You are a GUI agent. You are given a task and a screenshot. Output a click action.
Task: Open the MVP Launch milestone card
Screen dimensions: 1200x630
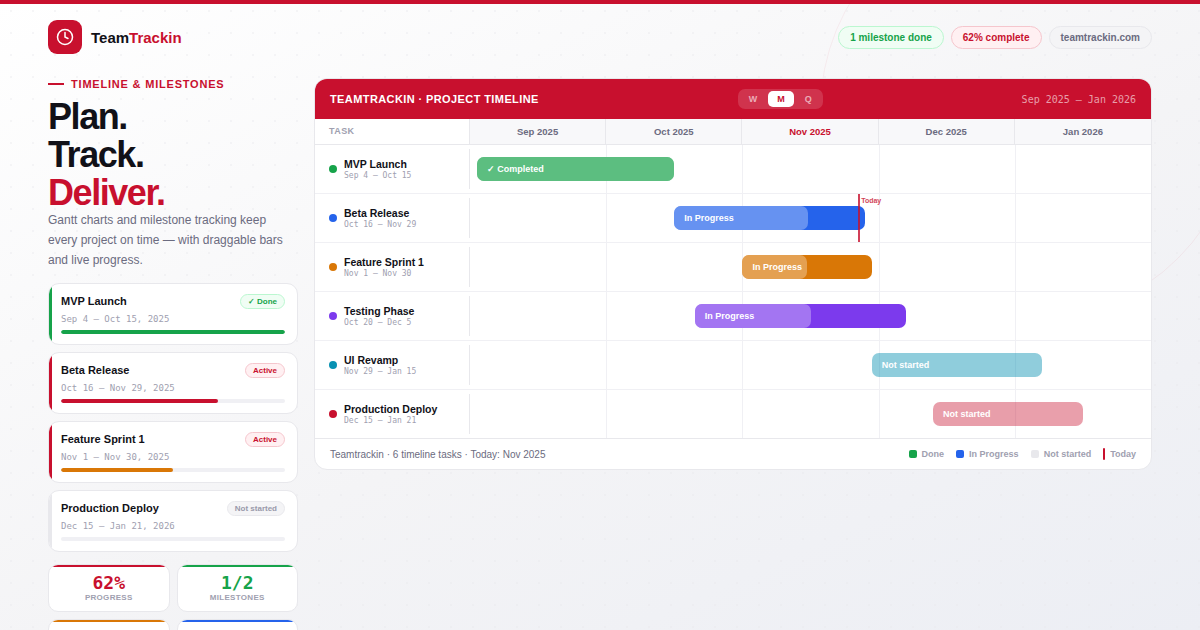pos(173,315)
